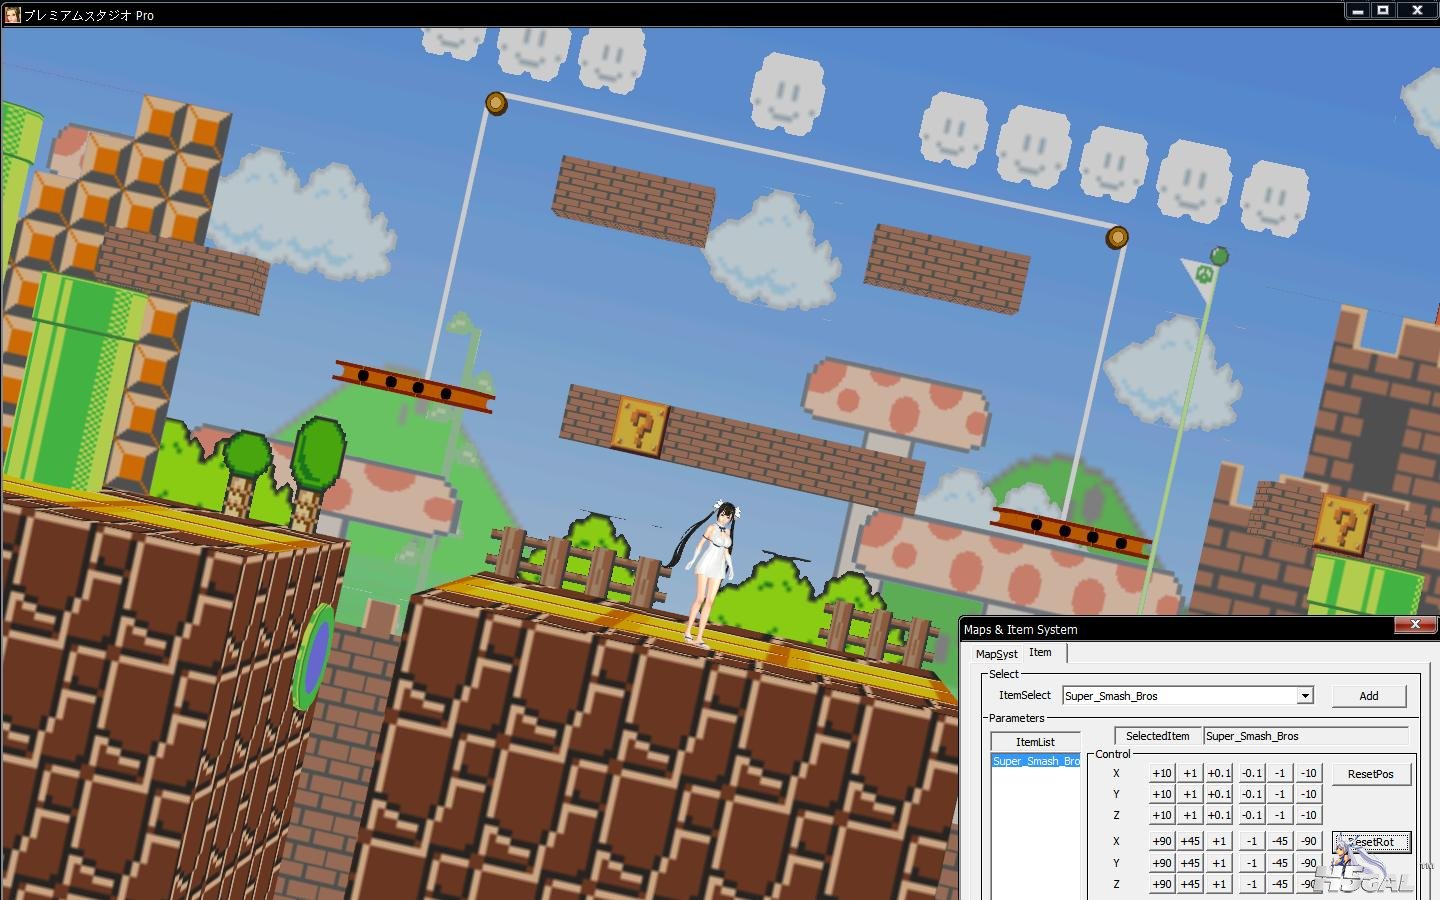
Task: Rotate item +45 around Y axis
Action: point(1190,863)
